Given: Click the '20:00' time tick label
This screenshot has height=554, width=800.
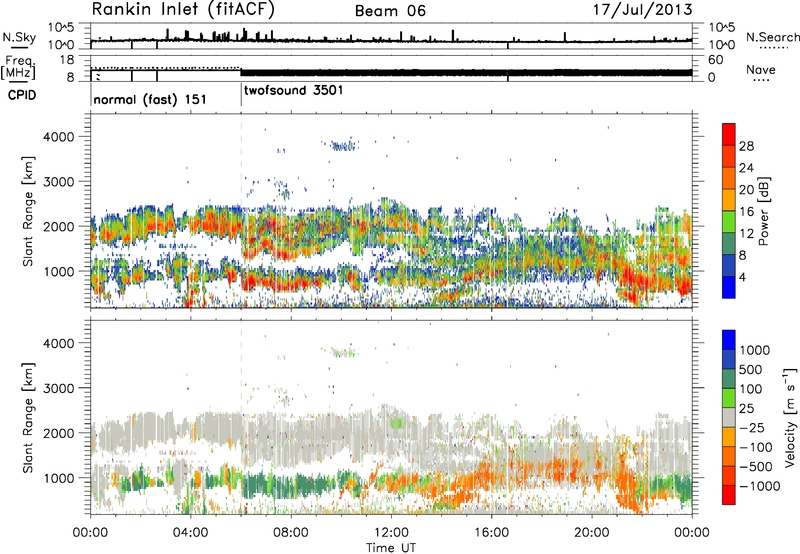Looking at the screenshot, I should point(592,533).
